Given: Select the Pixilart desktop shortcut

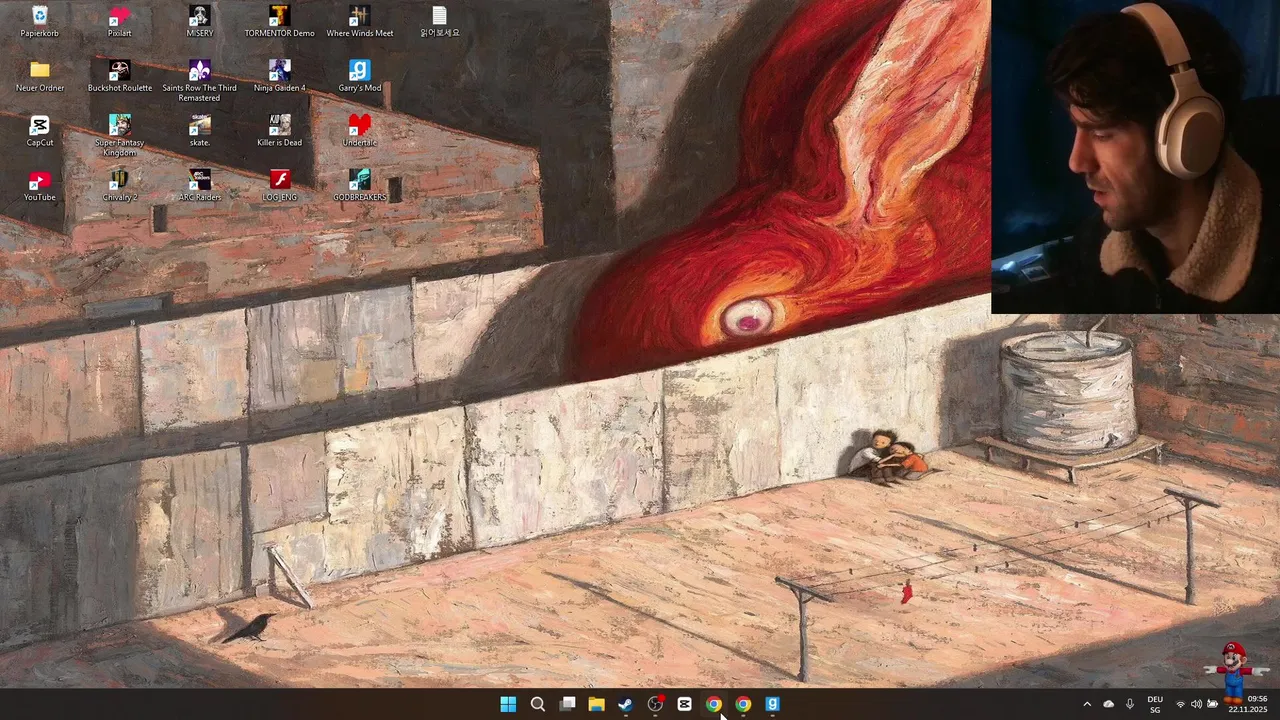Looking at the screenshot, I should tap(119, 21).
